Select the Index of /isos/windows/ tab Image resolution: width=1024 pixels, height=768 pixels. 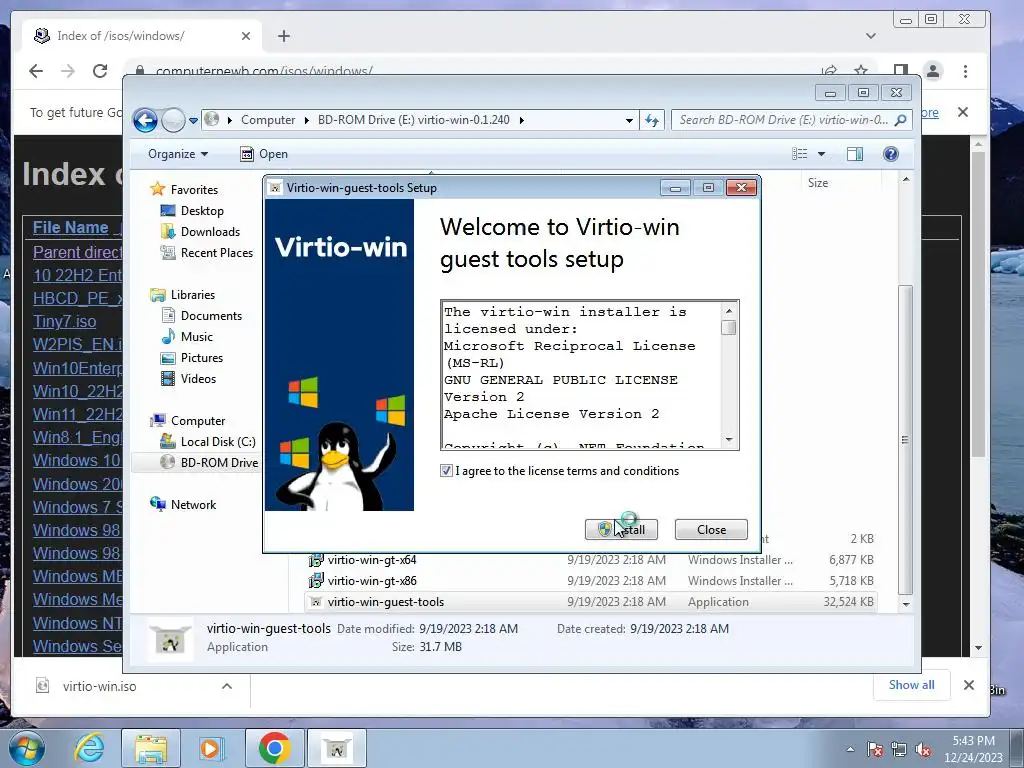click(x=140, y=36)
